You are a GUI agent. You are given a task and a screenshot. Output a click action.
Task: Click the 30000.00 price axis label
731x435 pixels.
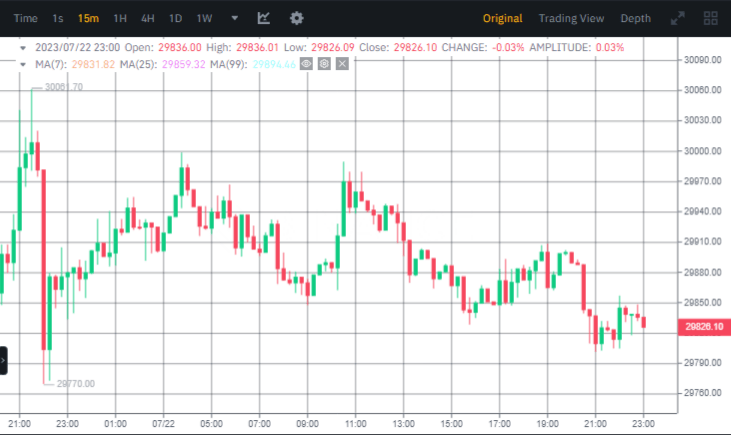pyautogui.click(x=702, y=151)
